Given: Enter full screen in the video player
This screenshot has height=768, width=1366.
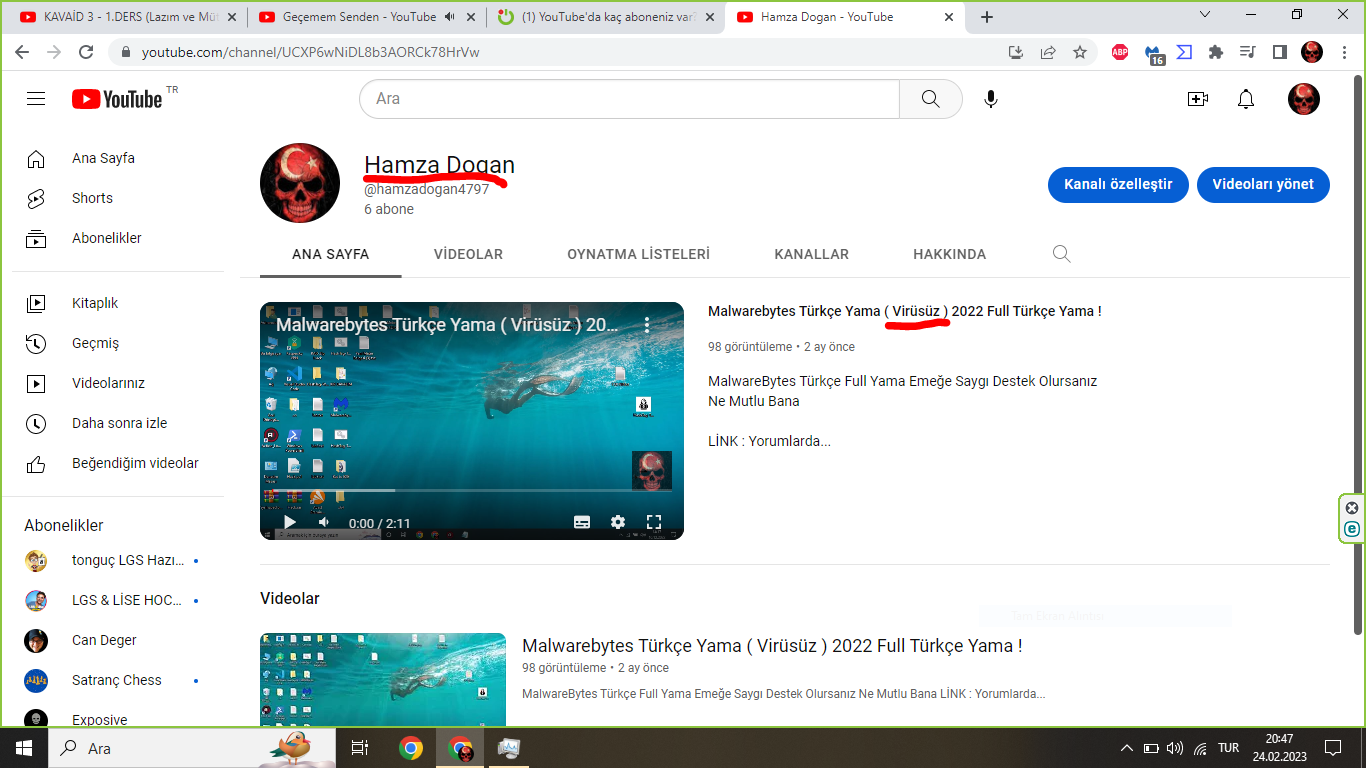Looking at the screenshot, I should 654,522.
